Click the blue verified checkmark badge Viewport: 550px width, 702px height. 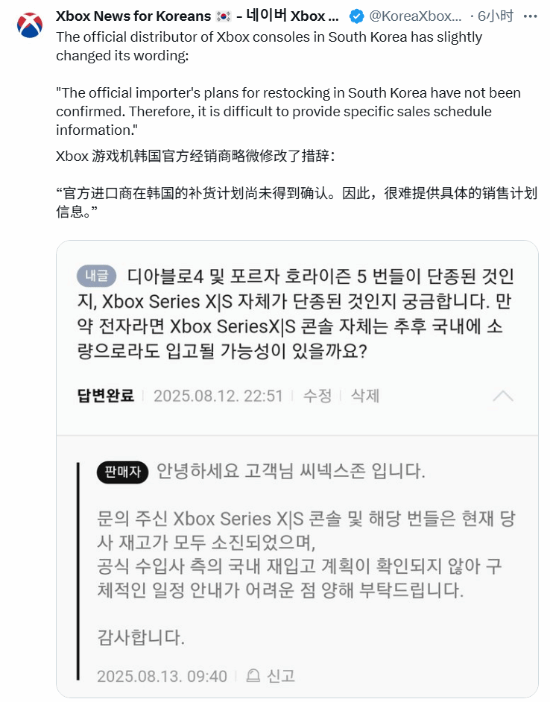click(x=357, y=17)
